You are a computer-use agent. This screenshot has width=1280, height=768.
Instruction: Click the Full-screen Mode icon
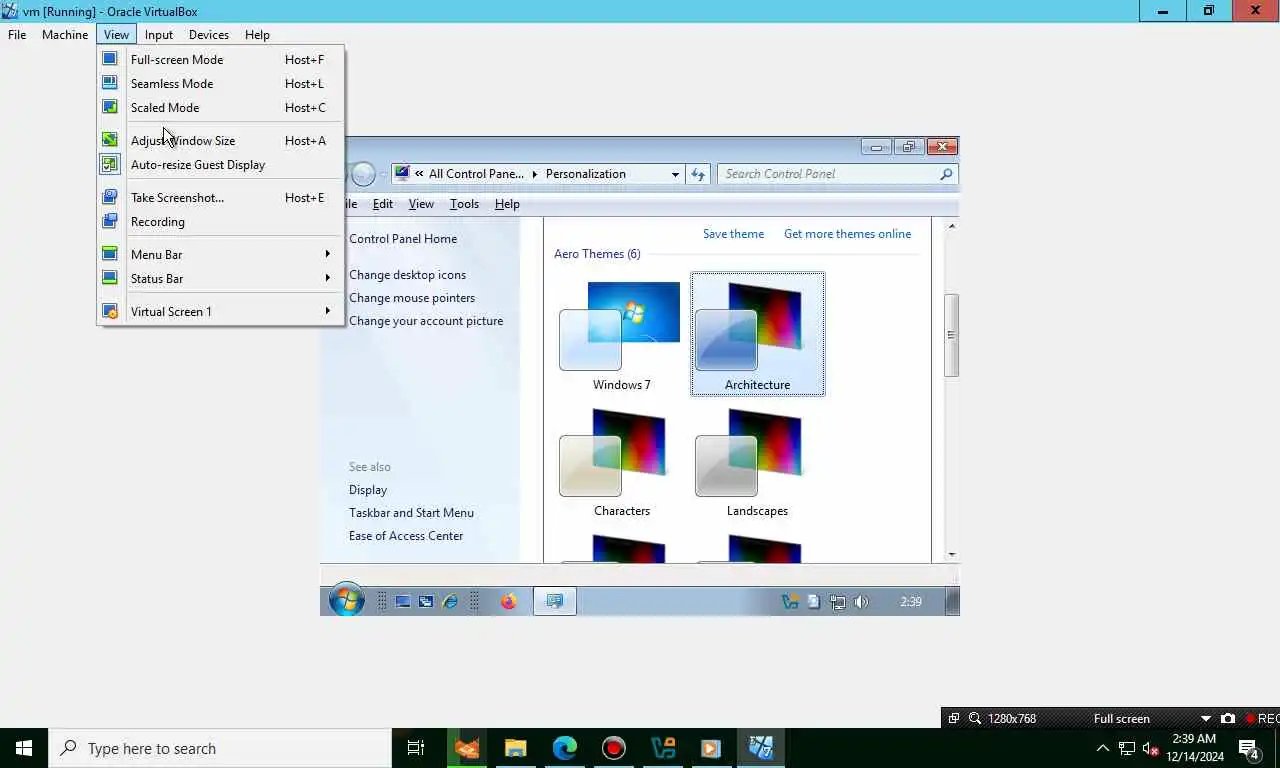pyautogui.click(x=110, y=59)
